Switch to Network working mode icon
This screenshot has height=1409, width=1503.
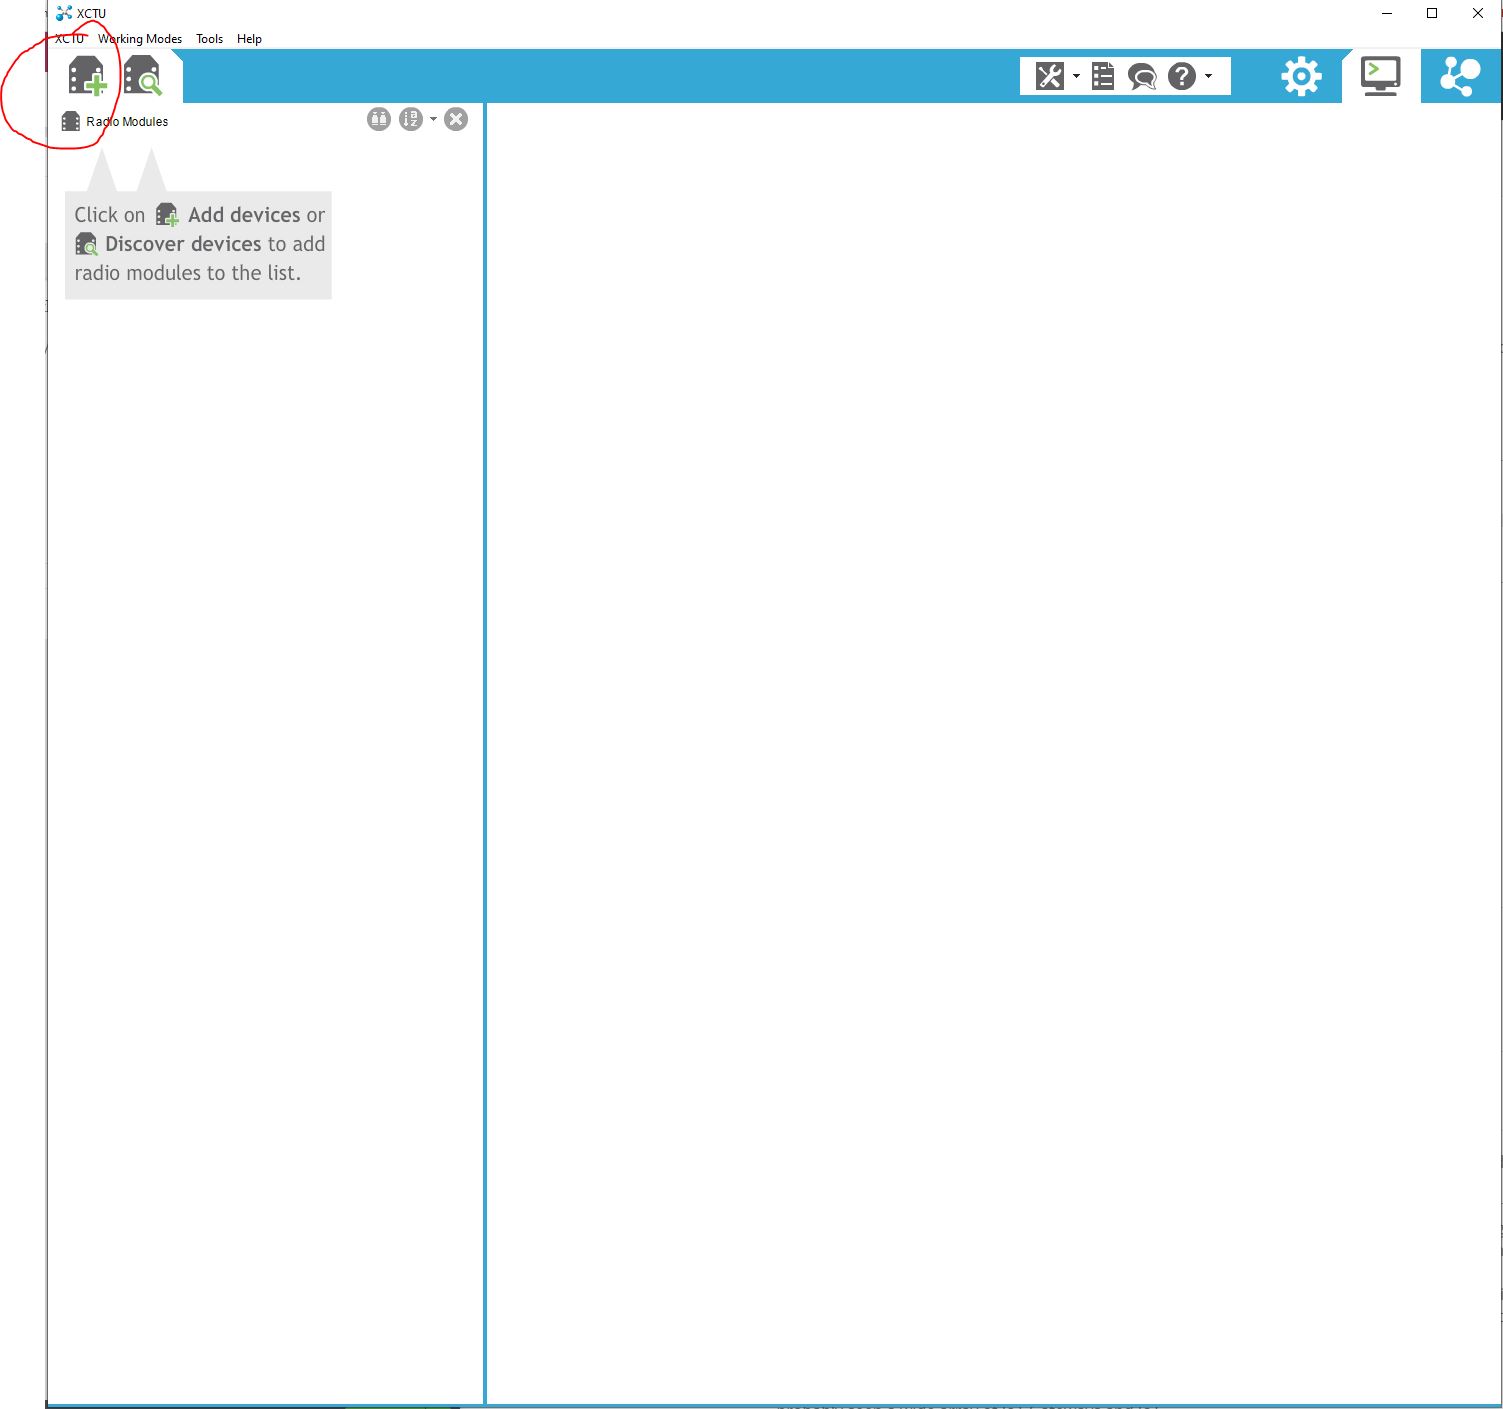click(x=1460, y=76)
